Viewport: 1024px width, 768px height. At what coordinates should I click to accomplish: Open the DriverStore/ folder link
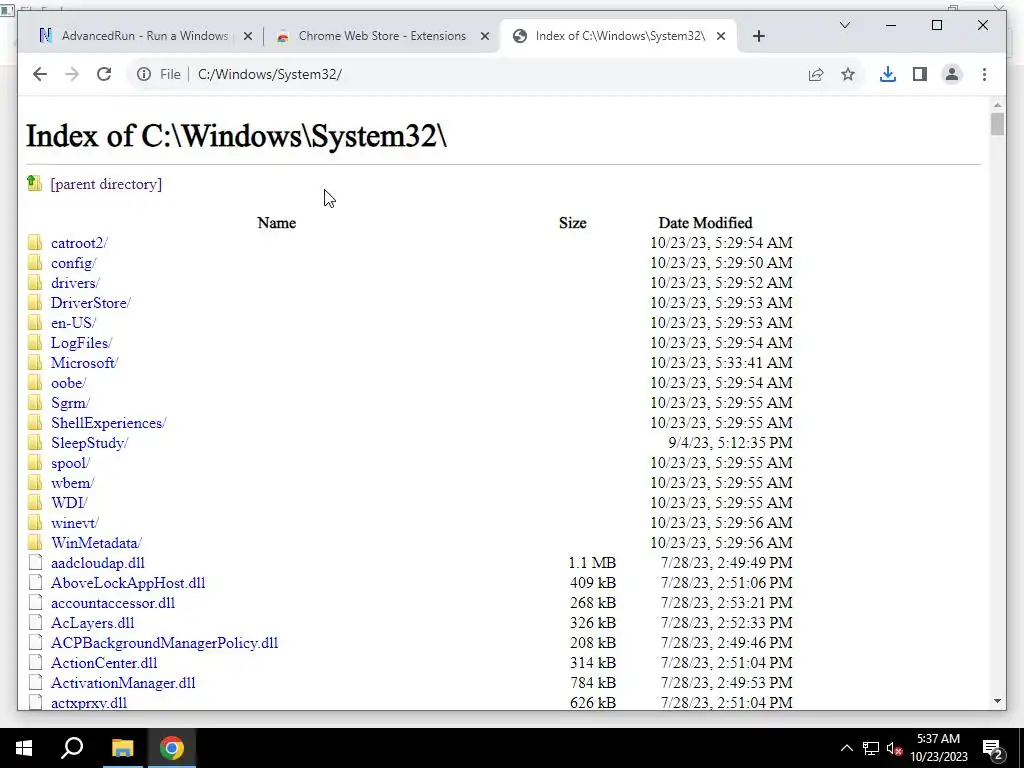[91, 303]
